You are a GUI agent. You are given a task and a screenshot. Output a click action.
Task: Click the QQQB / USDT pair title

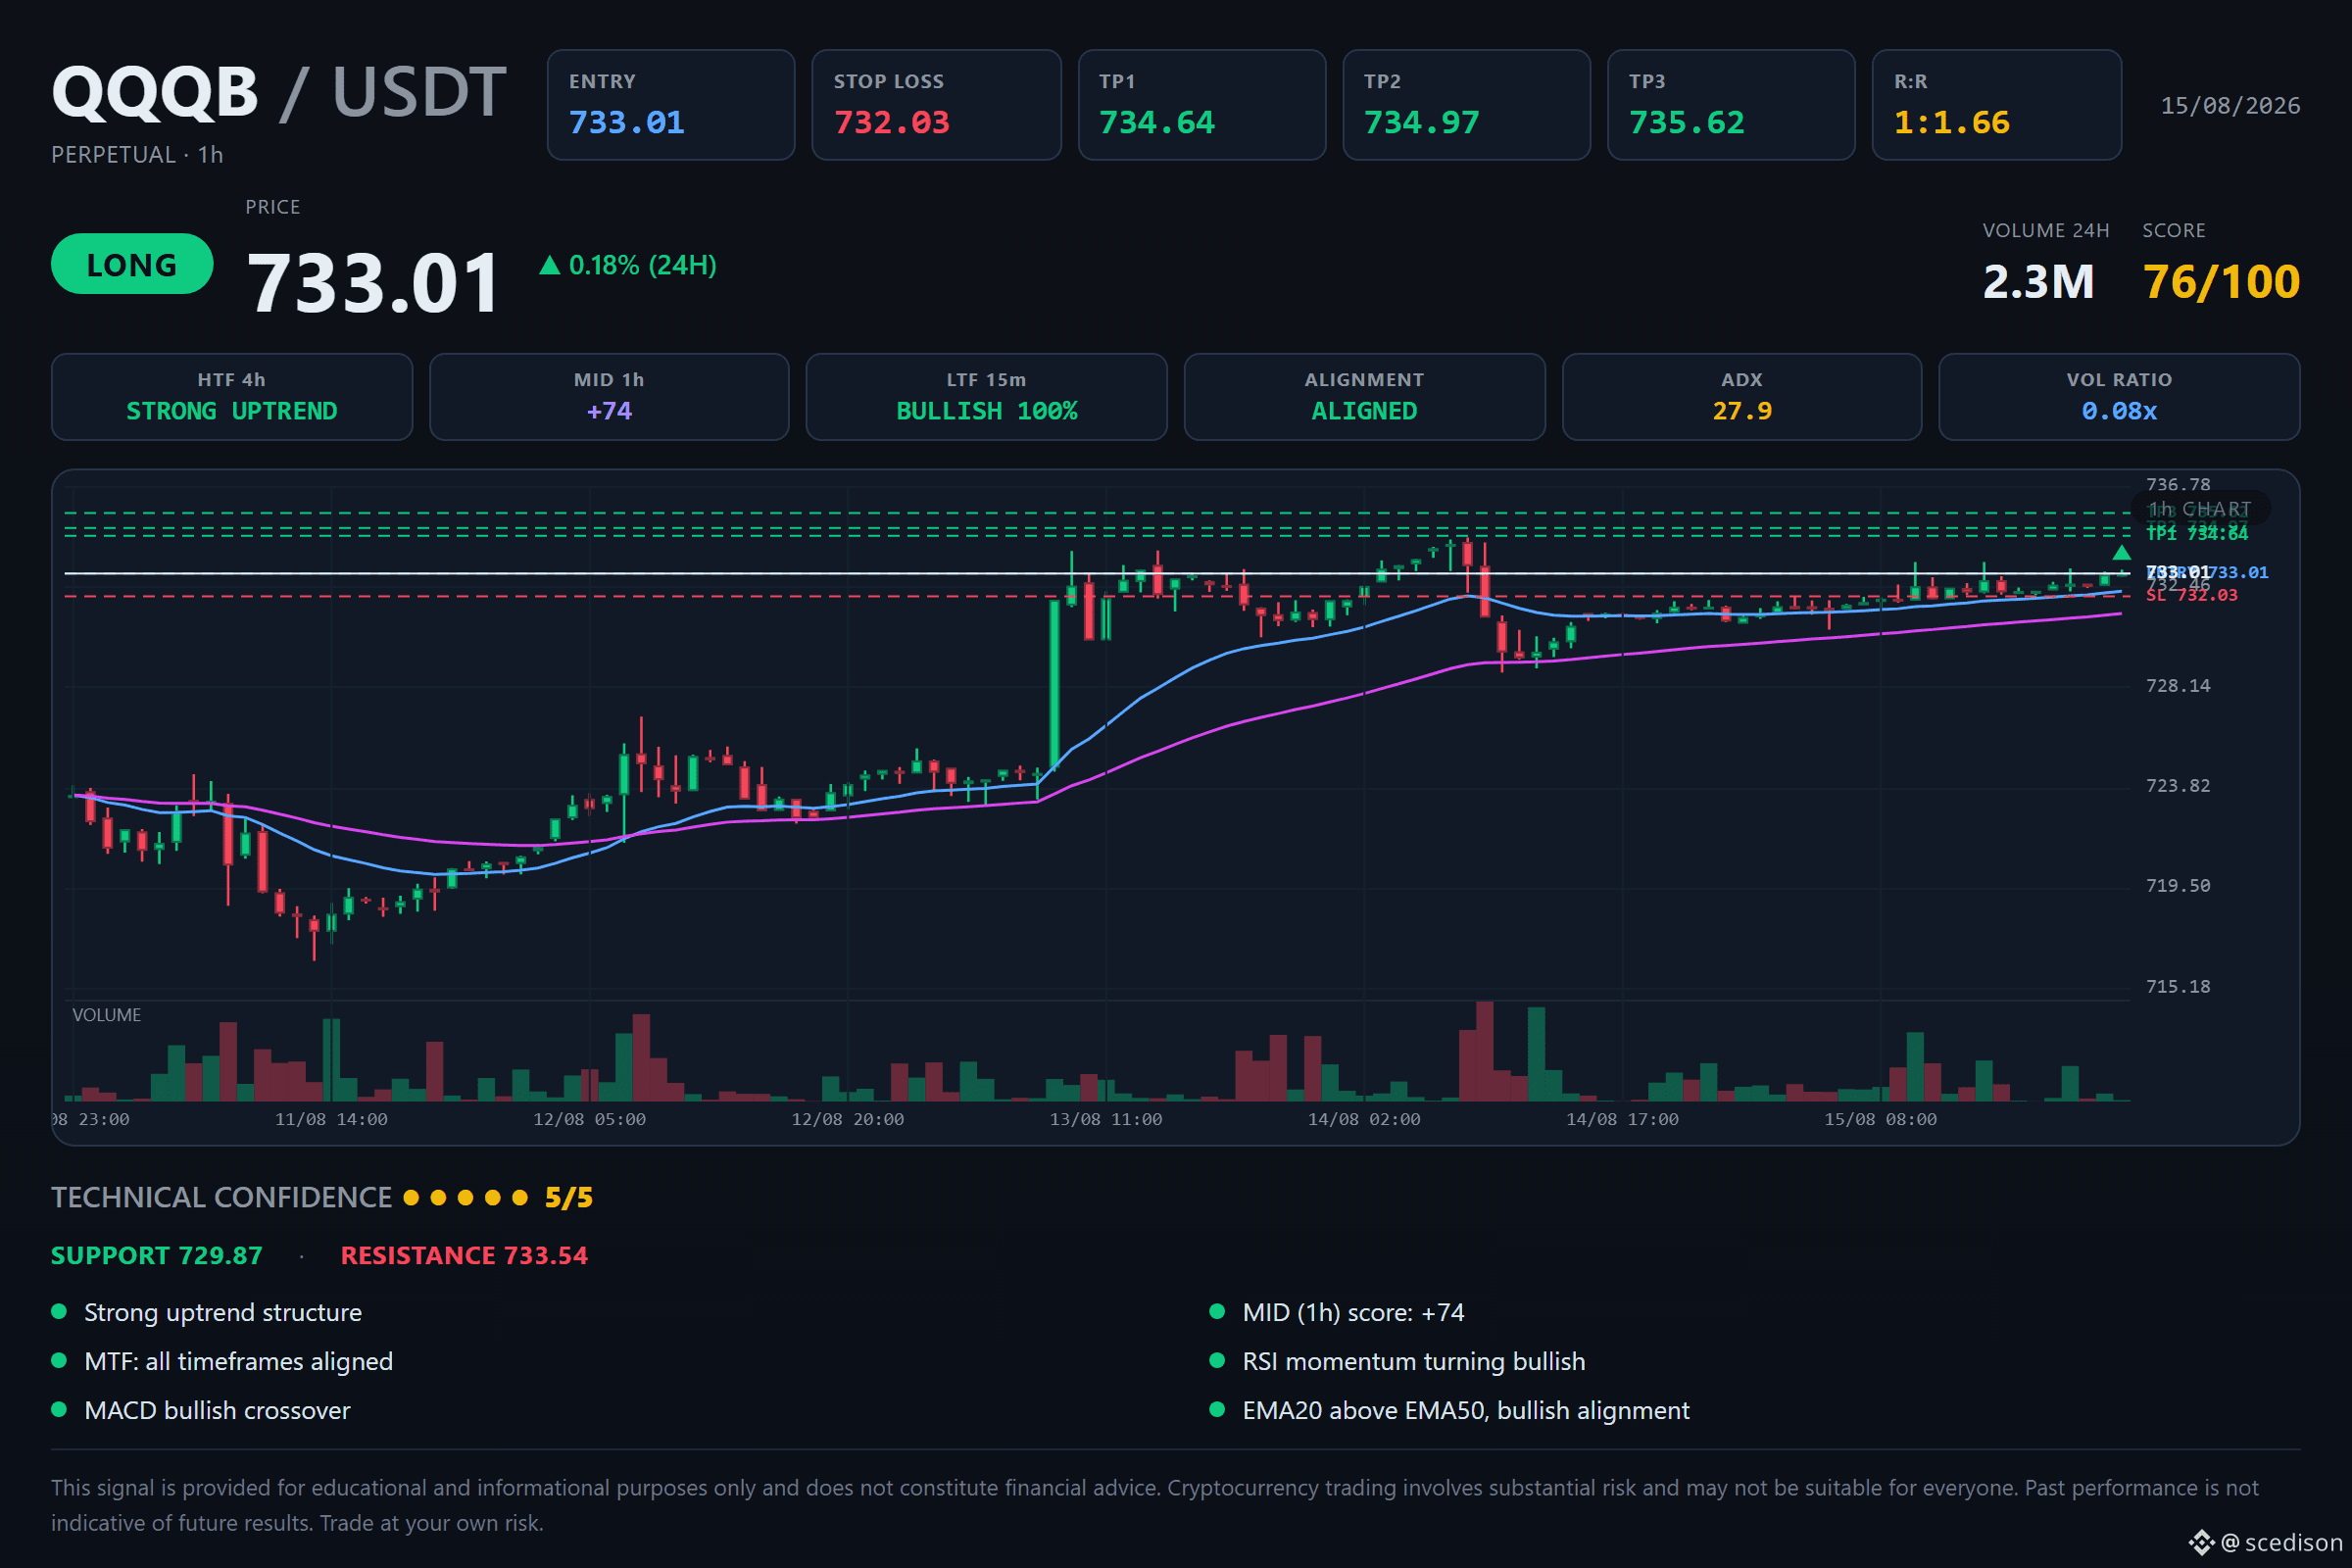coord(279,92)
